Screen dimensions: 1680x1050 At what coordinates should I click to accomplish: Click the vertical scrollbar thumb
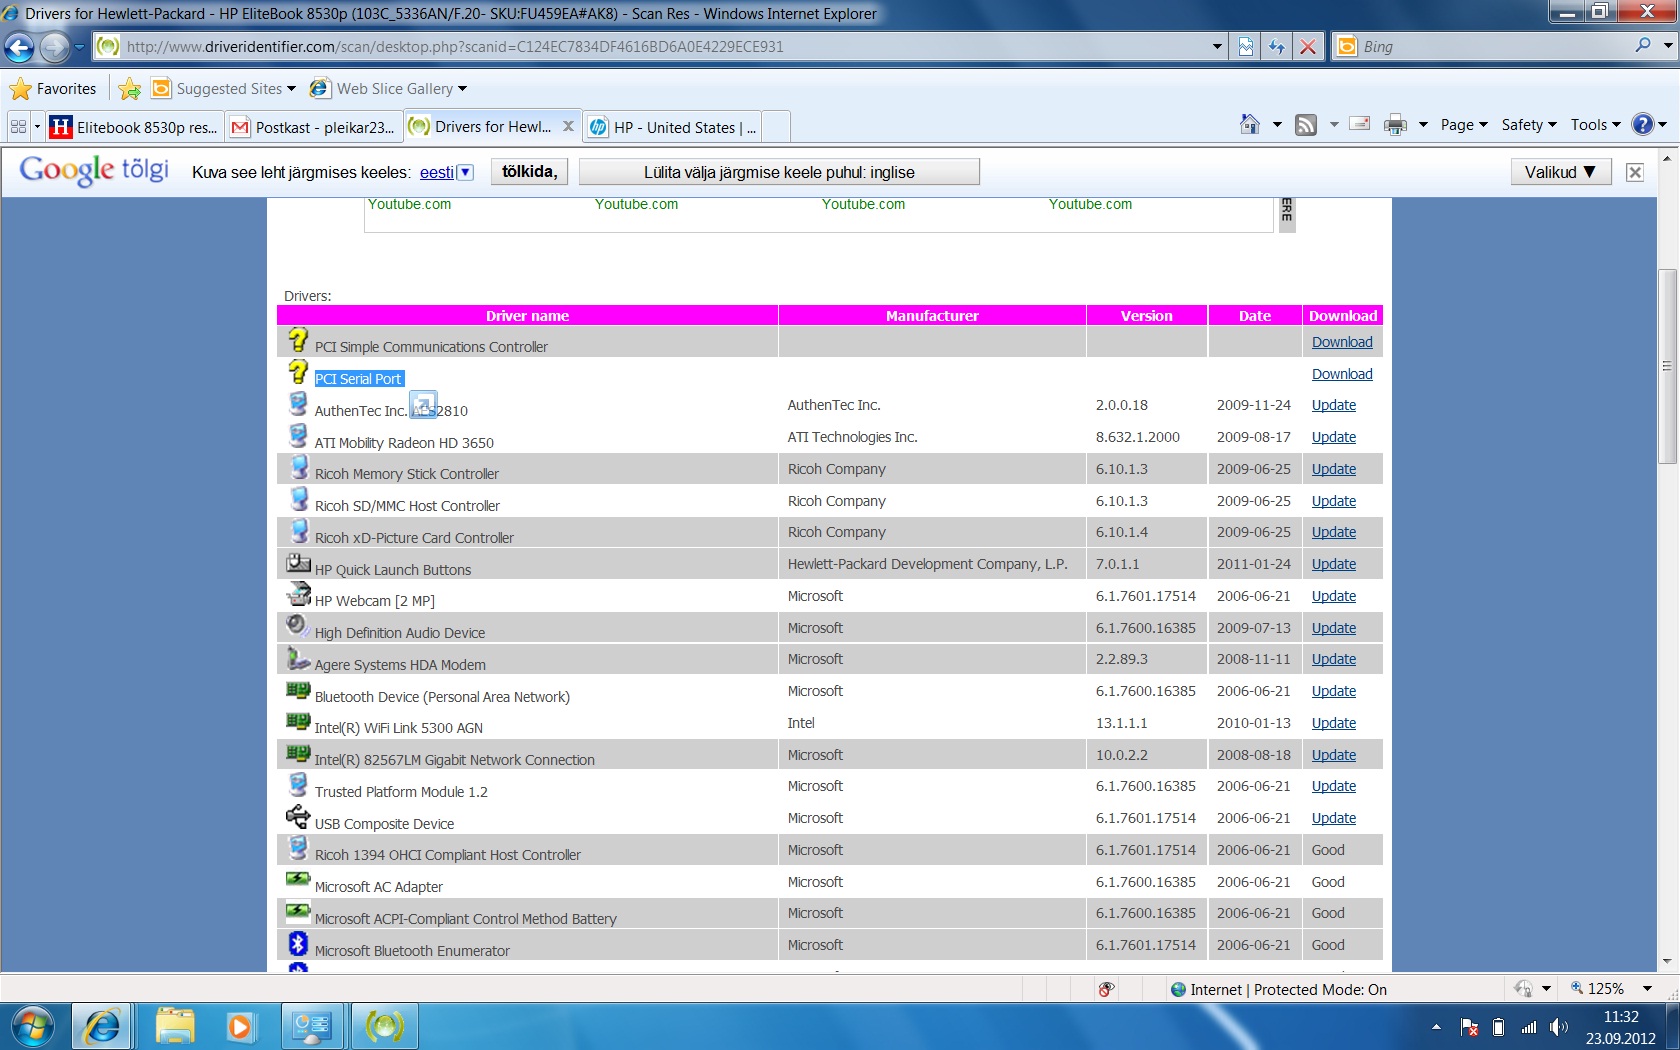click(x=1667, y=366)
